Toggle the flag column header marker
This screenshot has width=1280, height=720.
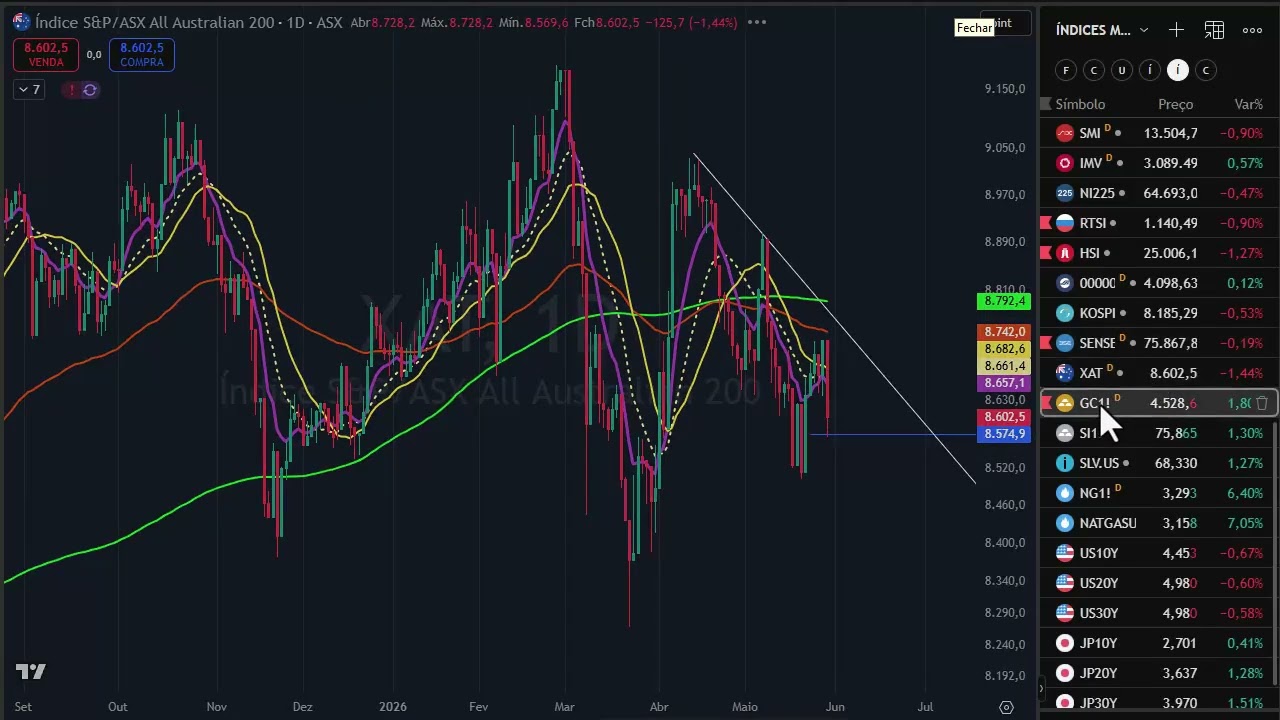click(x=1046, y=104)
